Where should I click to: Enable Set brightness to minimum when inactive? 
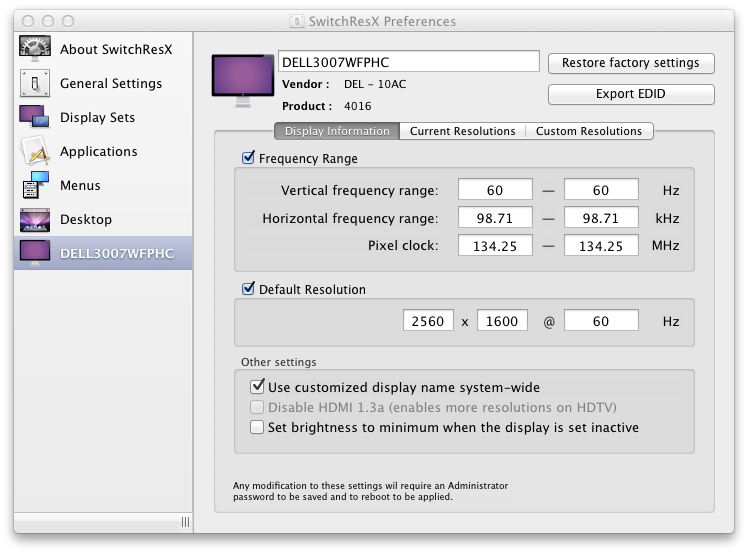tap(257, 427)
